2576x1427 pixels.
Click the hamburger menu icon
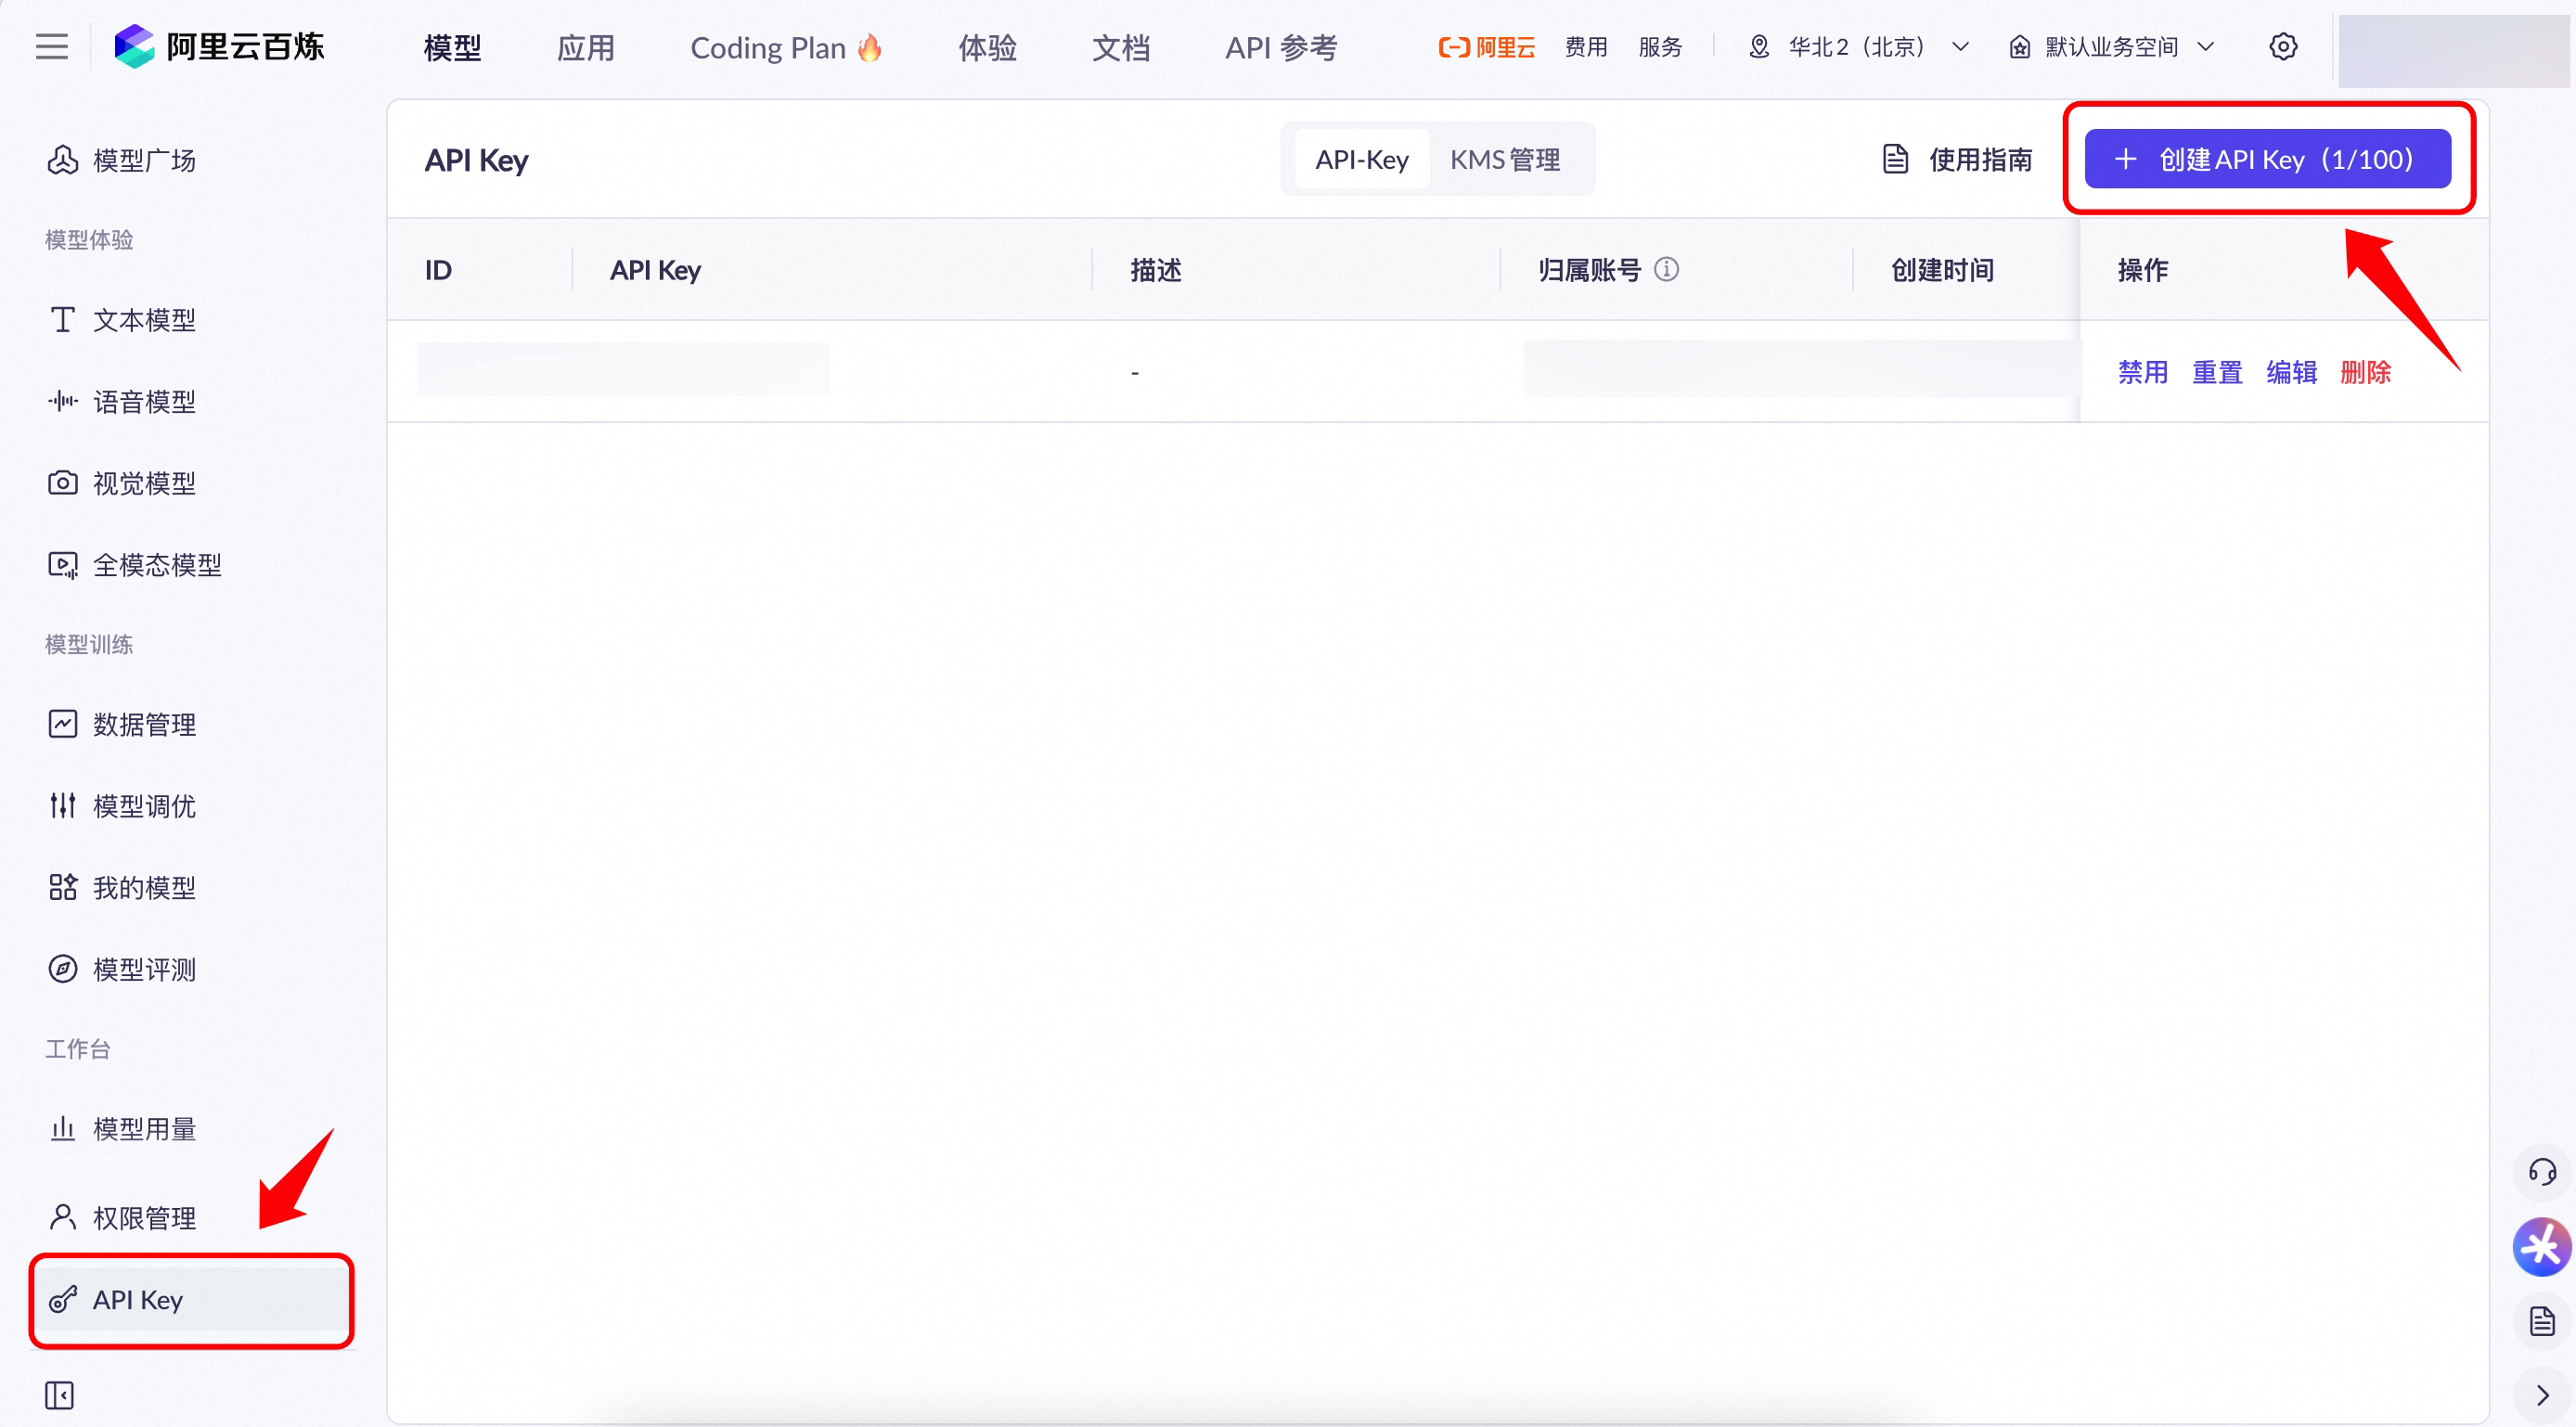click(52, 47)
